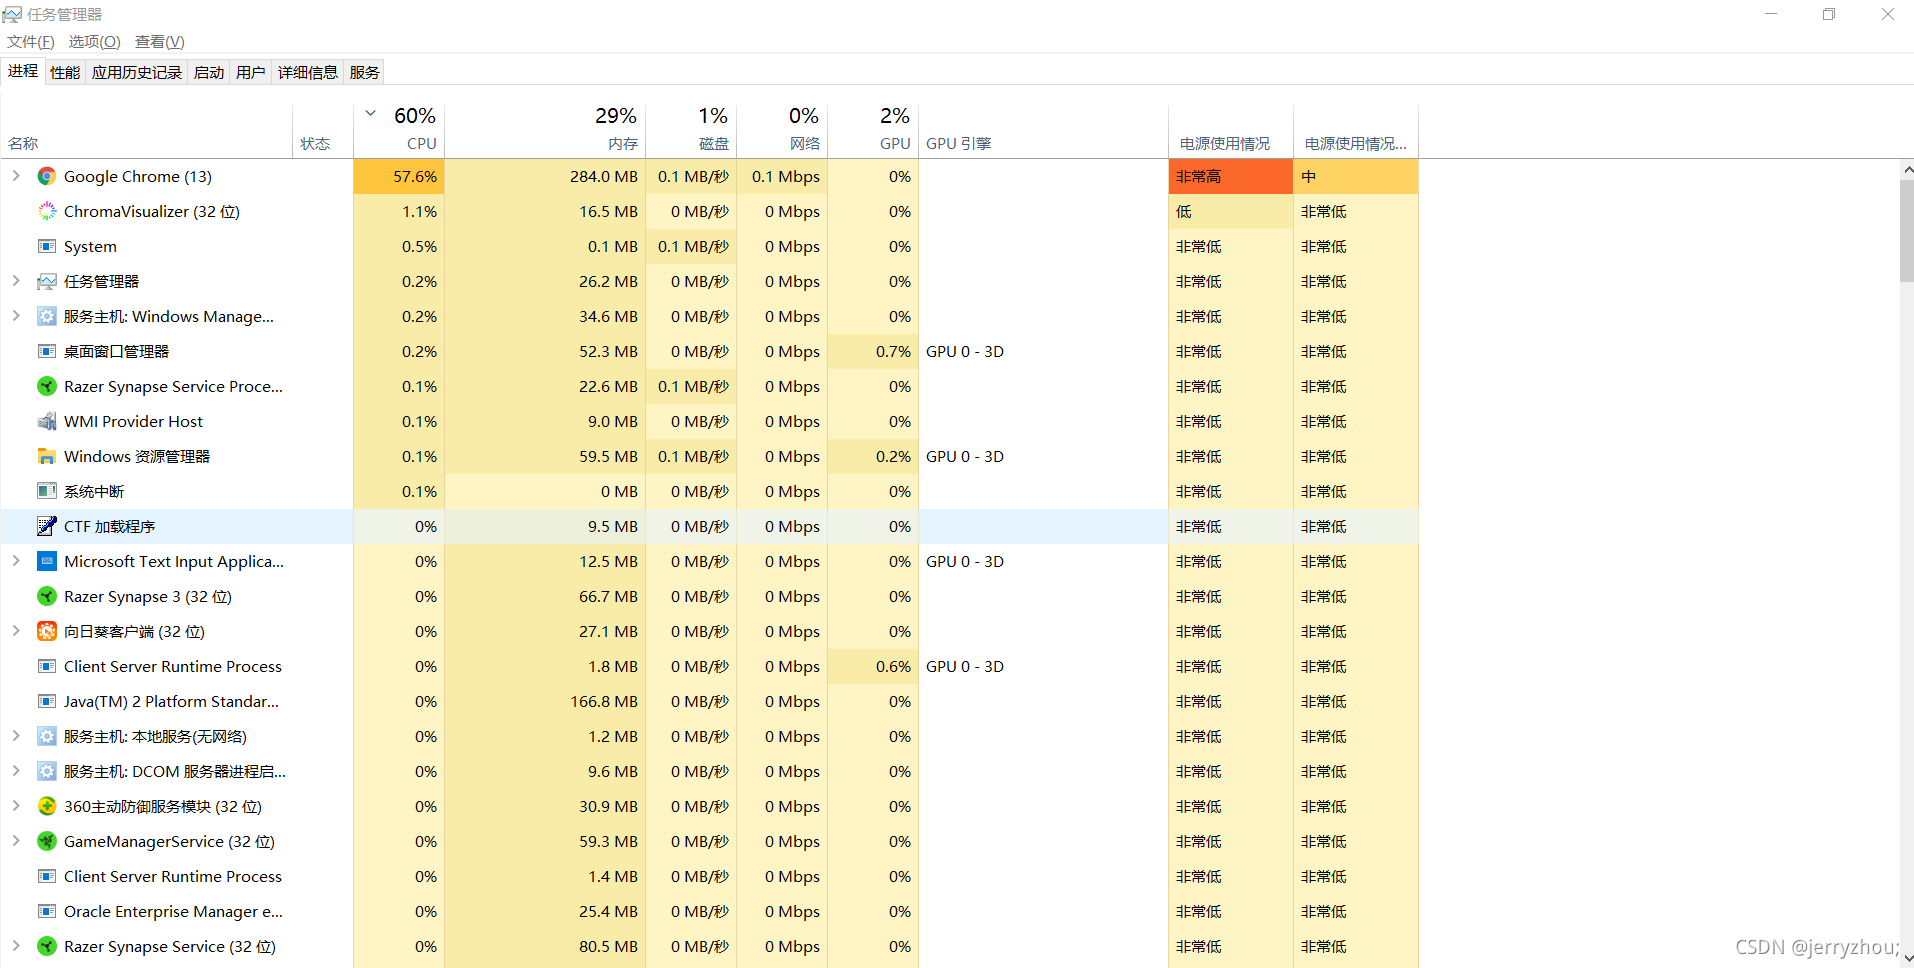Image resolution: width=1914 pixels, height=968 pixels.
Task: Click the Java(TM) 2 Platform Standar... icon
Action: coord(47,702)
